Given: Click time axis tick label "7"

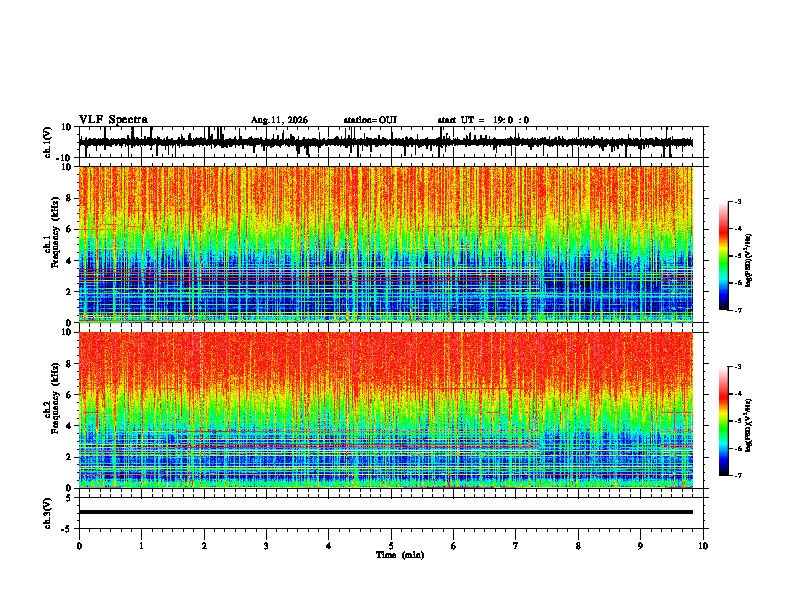Looking at the screenshot, I should point(516,546).
